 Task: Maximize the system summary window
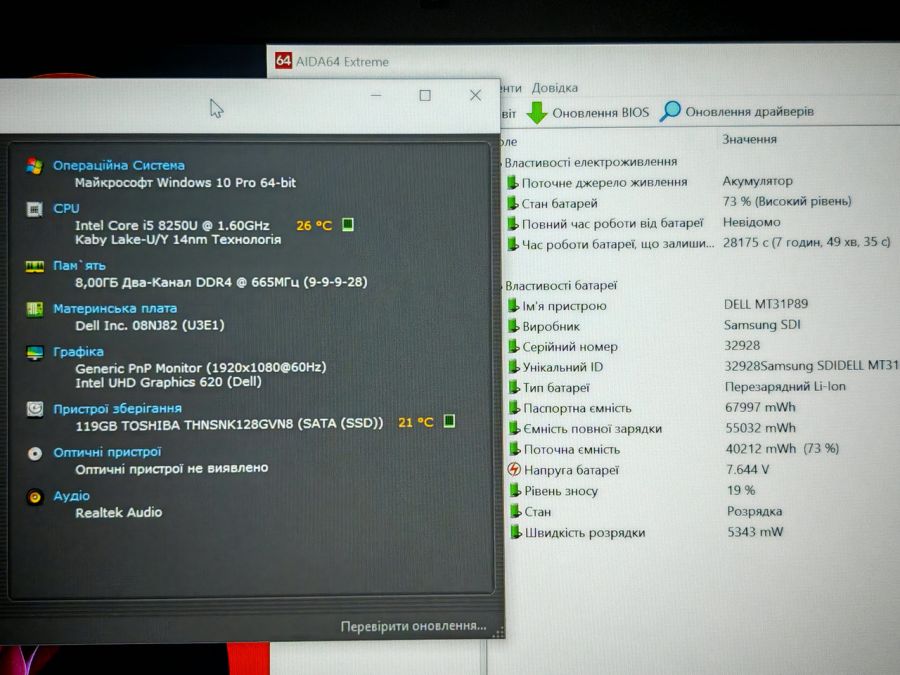[425, 95]
